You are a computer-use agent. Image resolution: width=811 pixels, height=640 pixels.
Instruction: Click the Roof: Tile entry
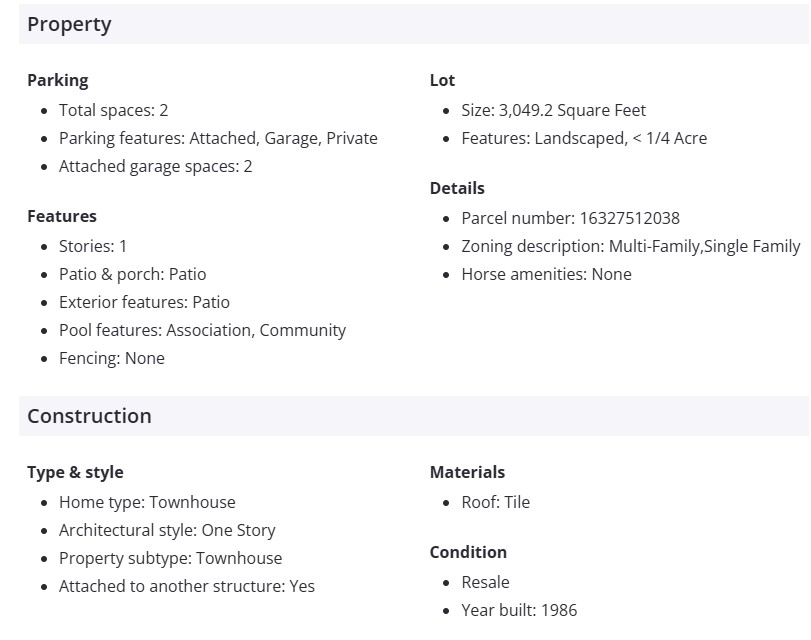pos(495,502)
